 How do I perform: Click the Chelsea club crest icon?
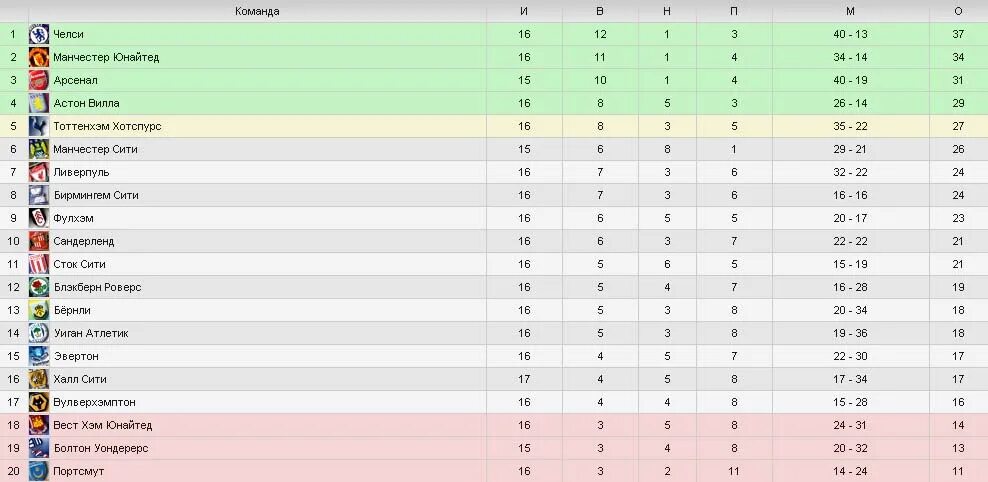click(38, 34)
